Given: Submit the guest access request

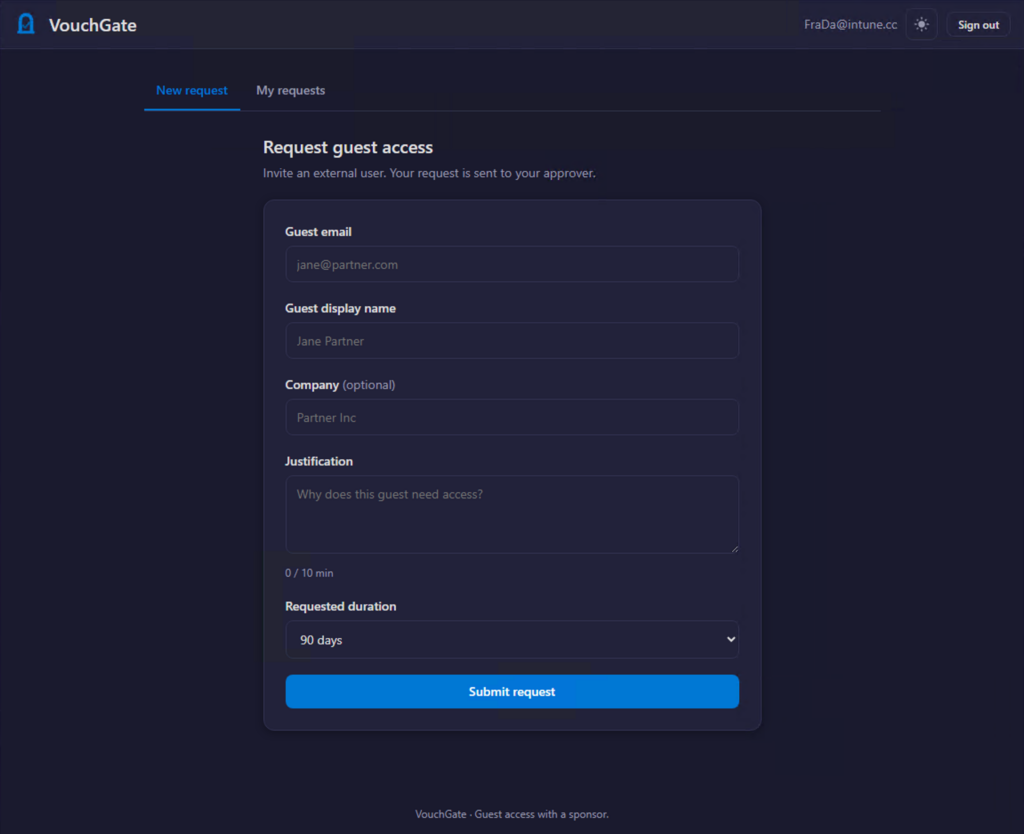Looking at the screenshot, I should [512, 692].
